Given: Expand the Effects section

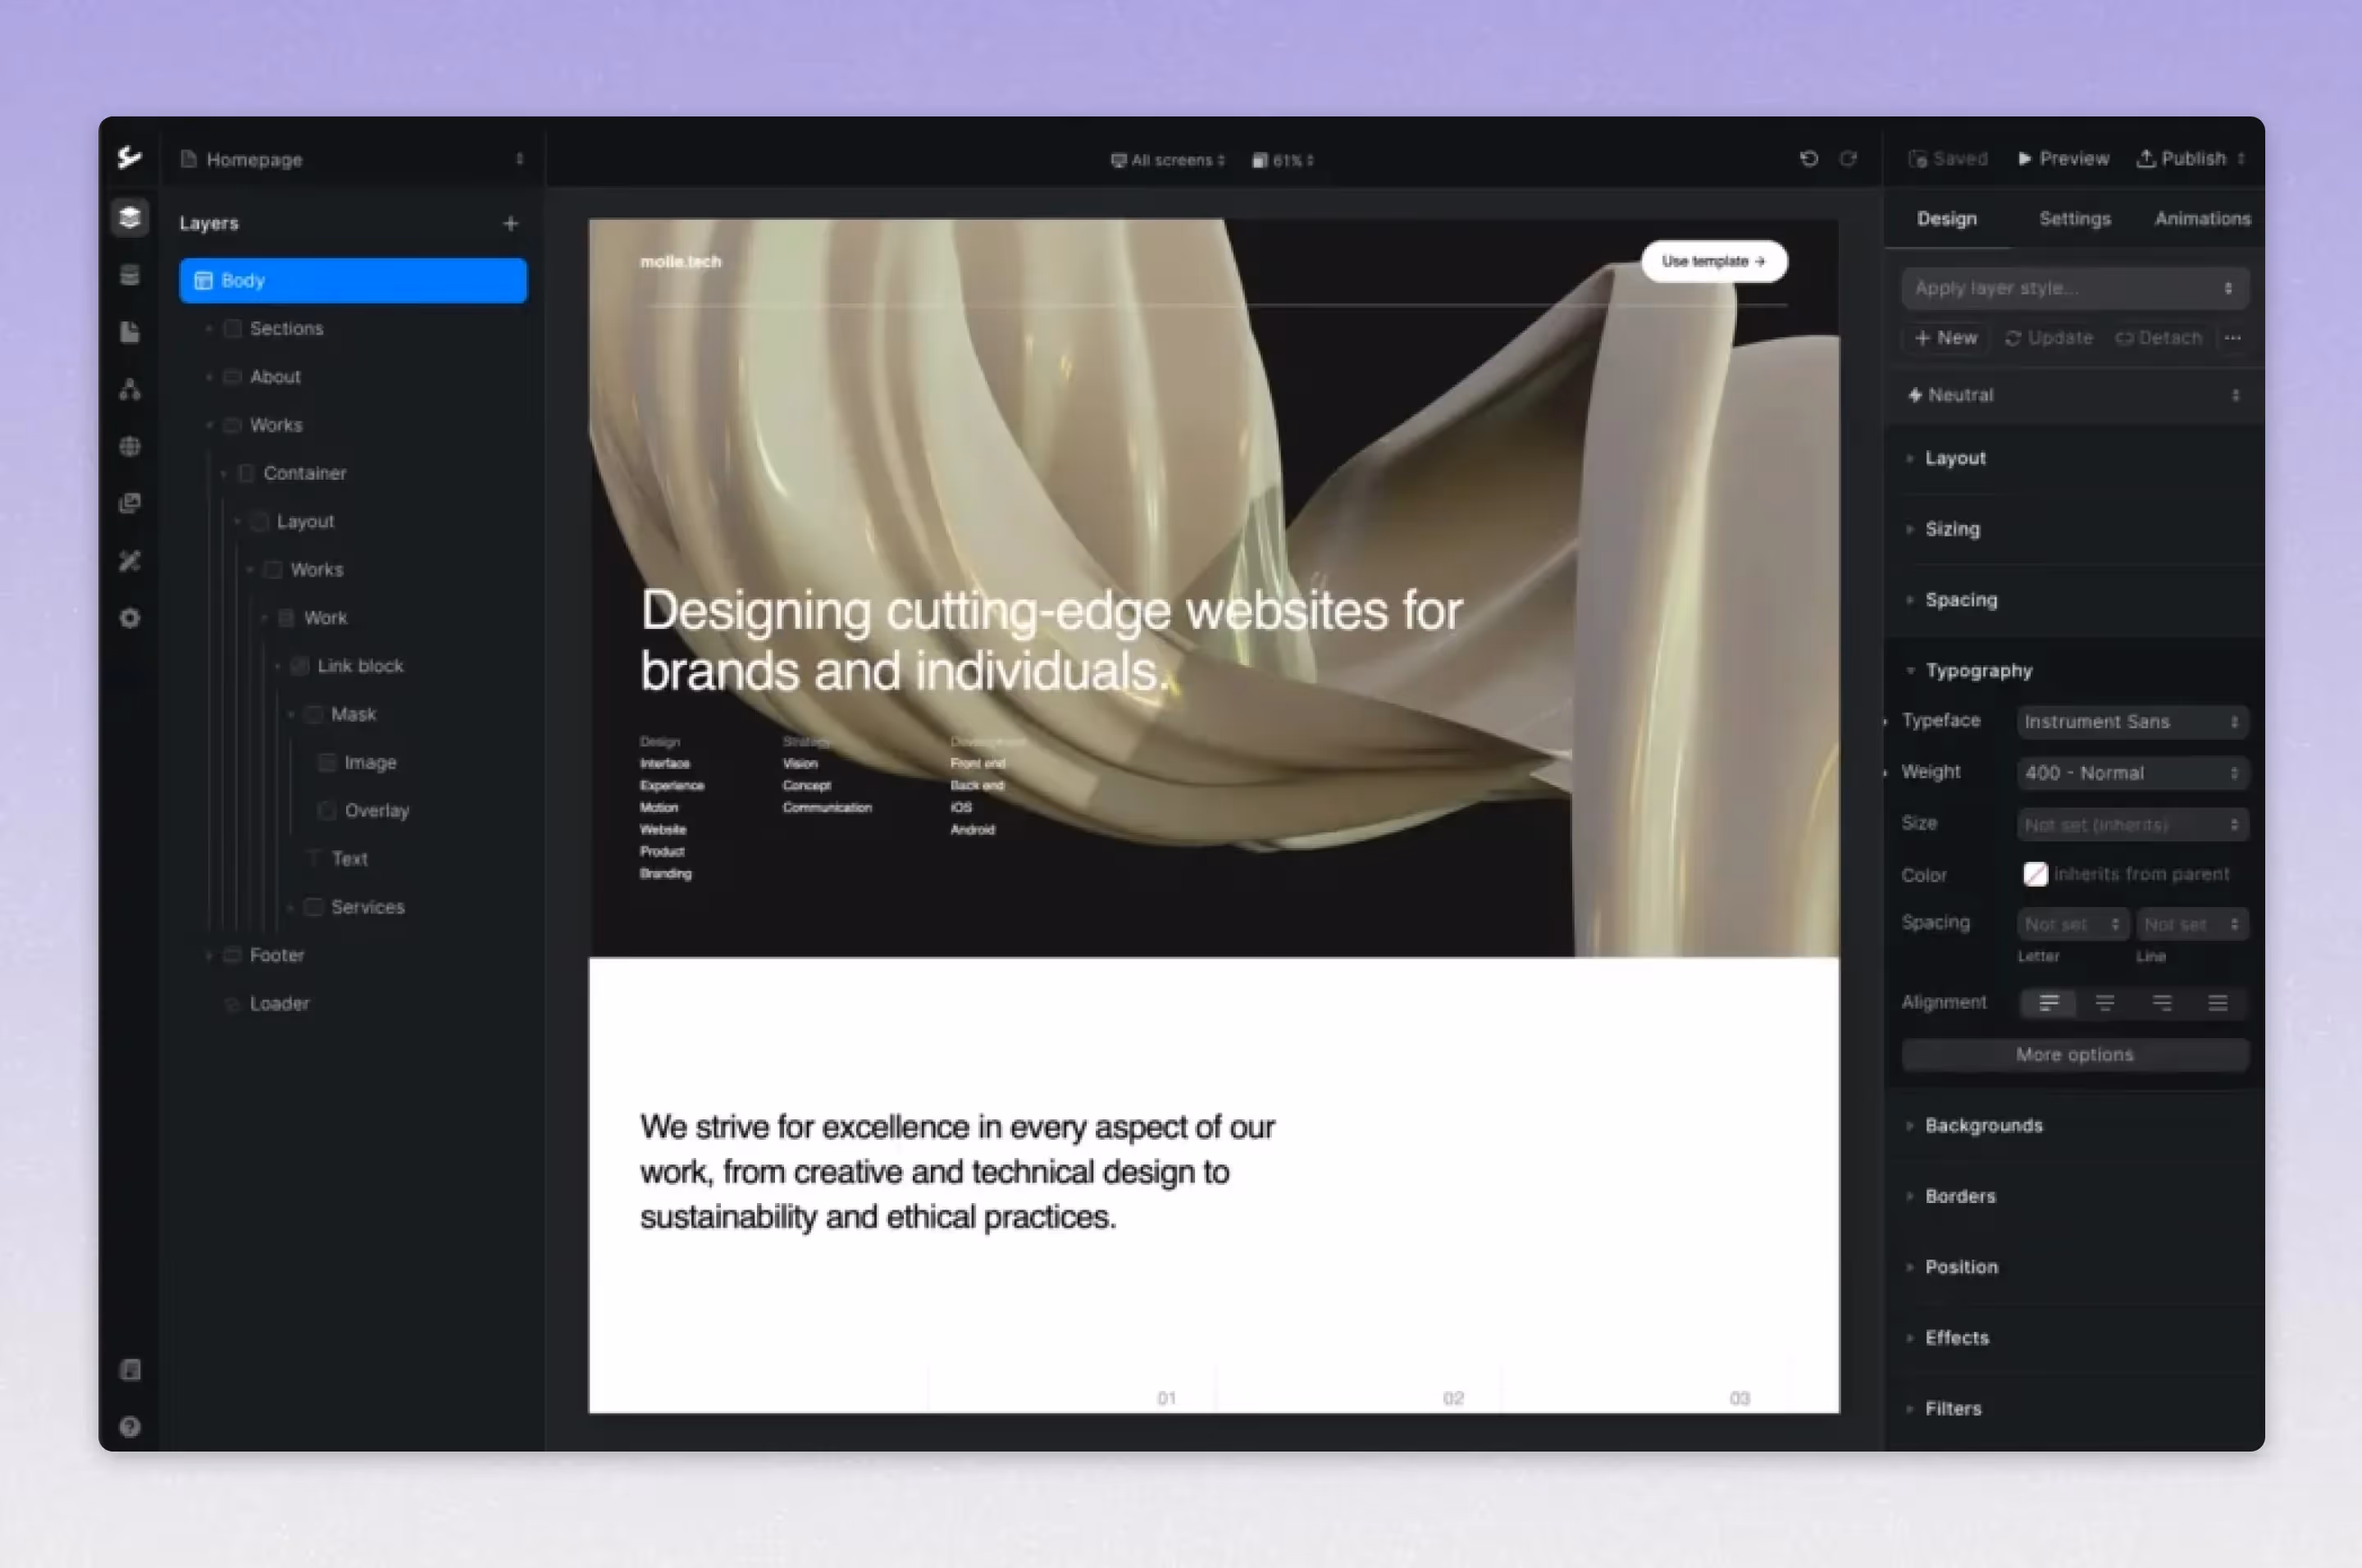Looking at the screenshot, I should [1957, 1338].
